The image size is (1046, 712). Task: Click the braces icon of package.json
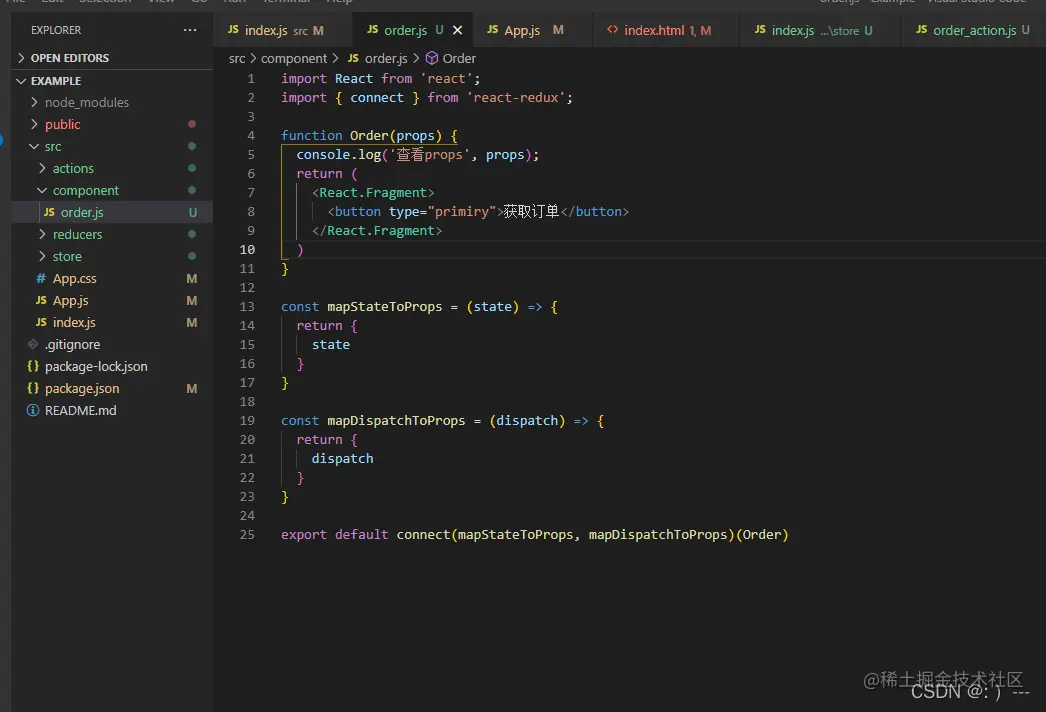(x=33, y=388)
